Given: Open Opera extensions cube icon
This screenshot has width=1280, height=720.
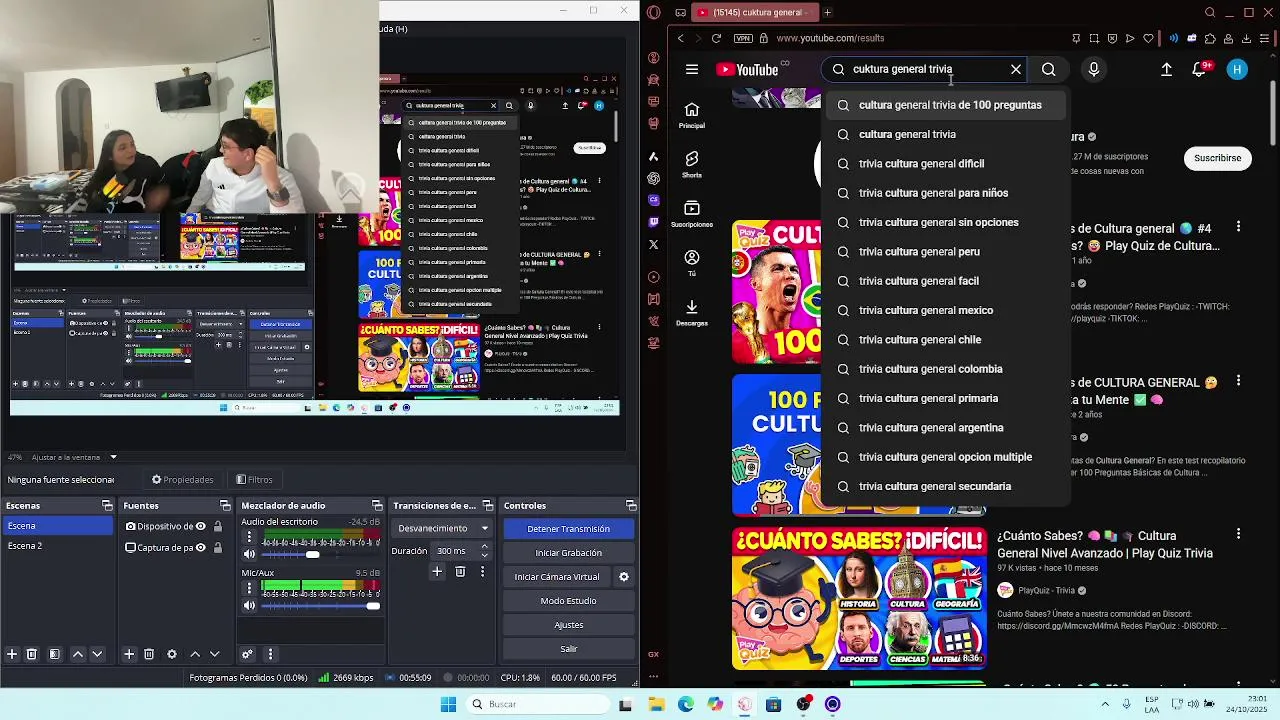Looking at the screenshot, I should [x=1211, y=38].
